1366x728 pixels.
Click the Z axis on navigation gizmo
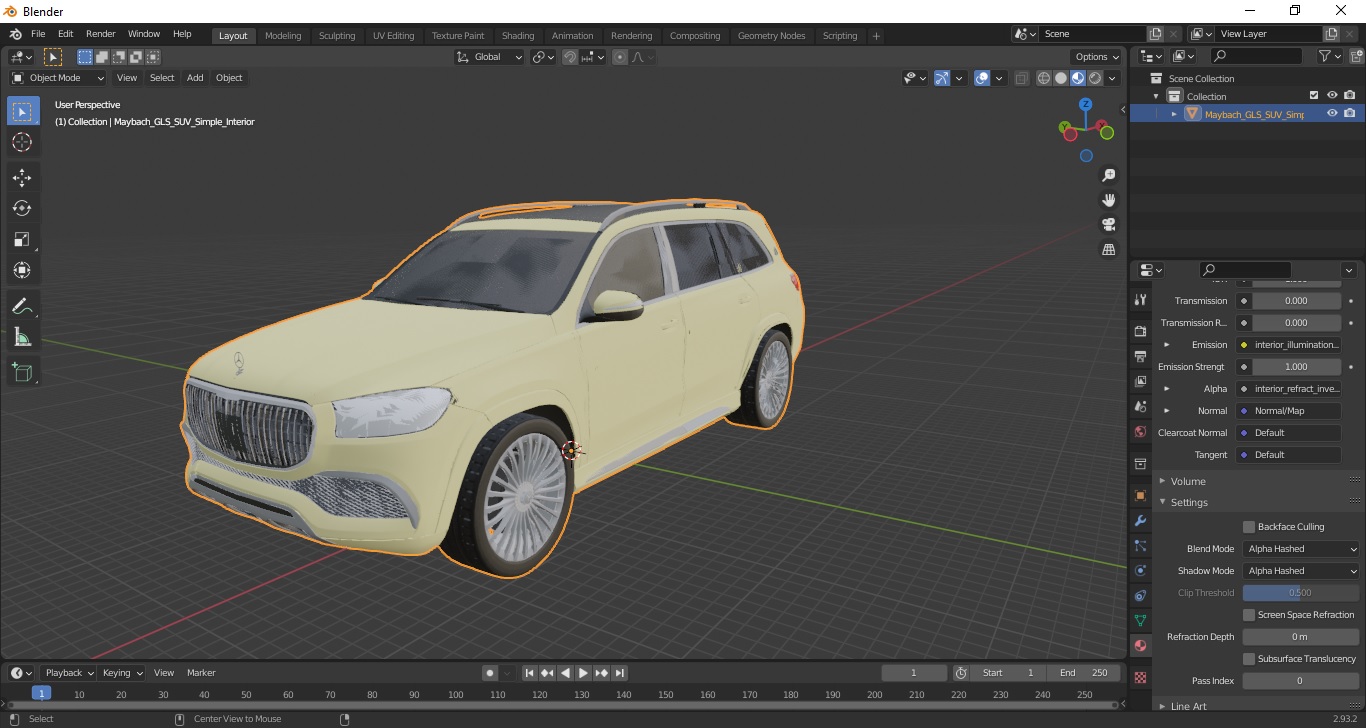[1085, 105]
